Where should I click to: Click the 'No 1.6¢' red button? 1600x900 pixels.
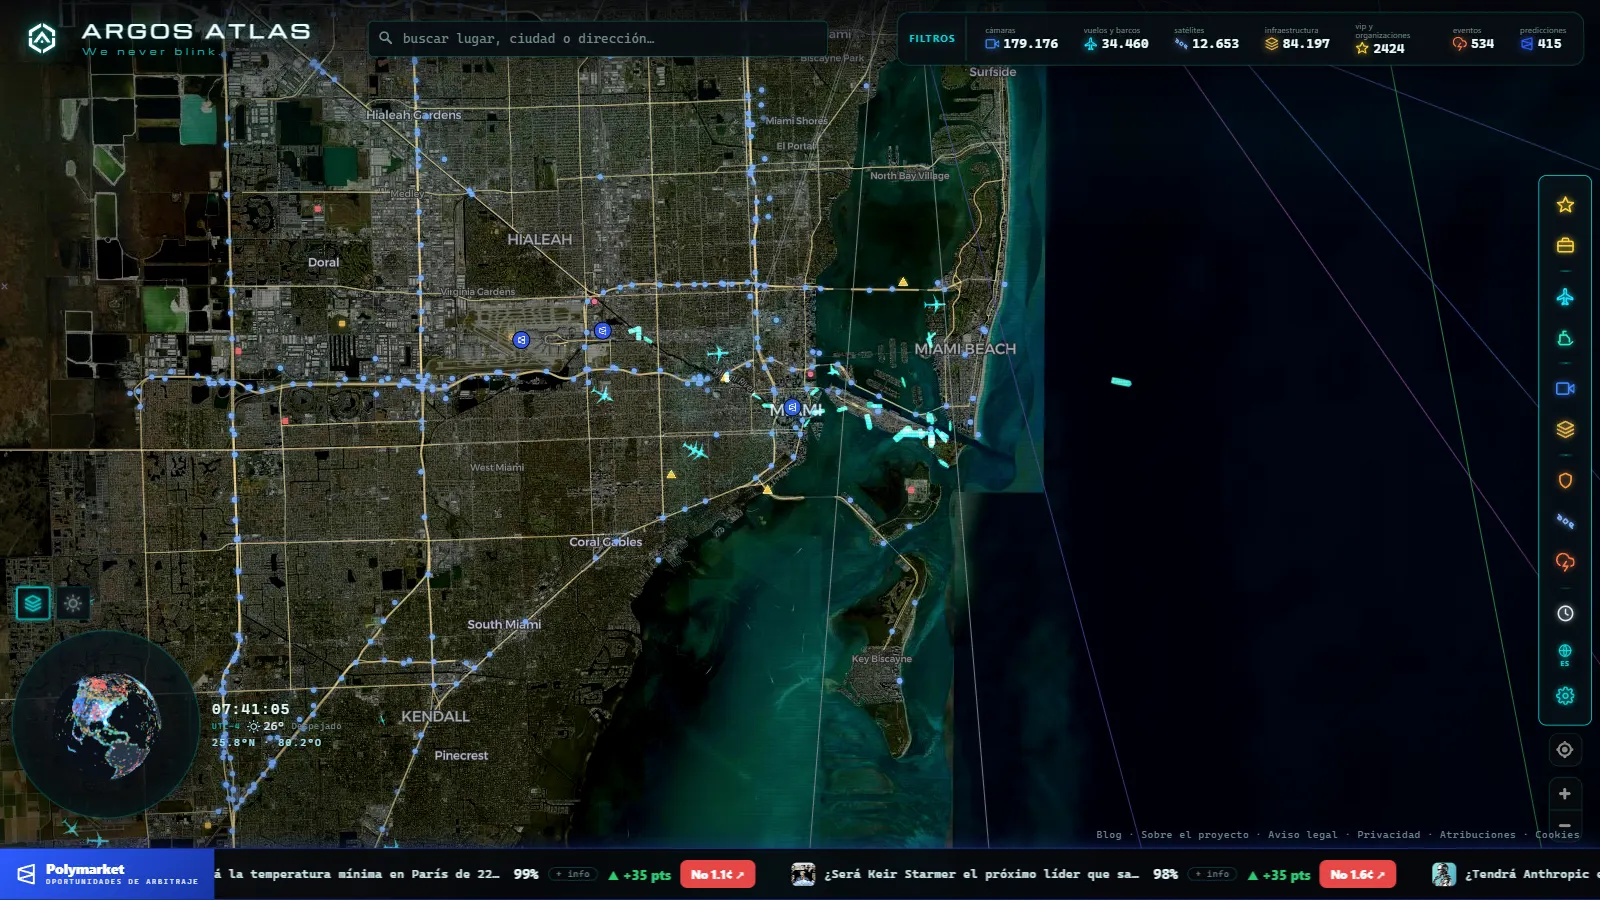[1357, 874]
